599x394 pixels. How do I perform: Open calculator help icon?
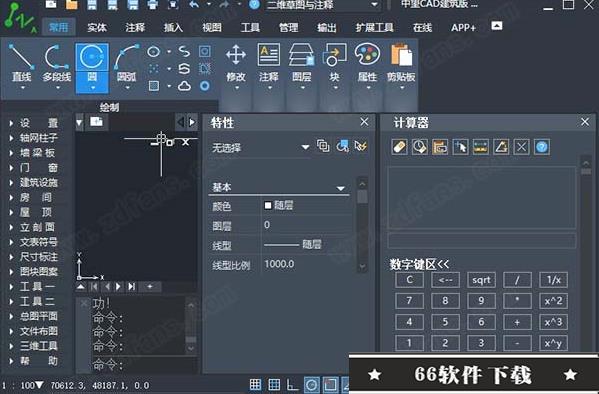point(542,147)
